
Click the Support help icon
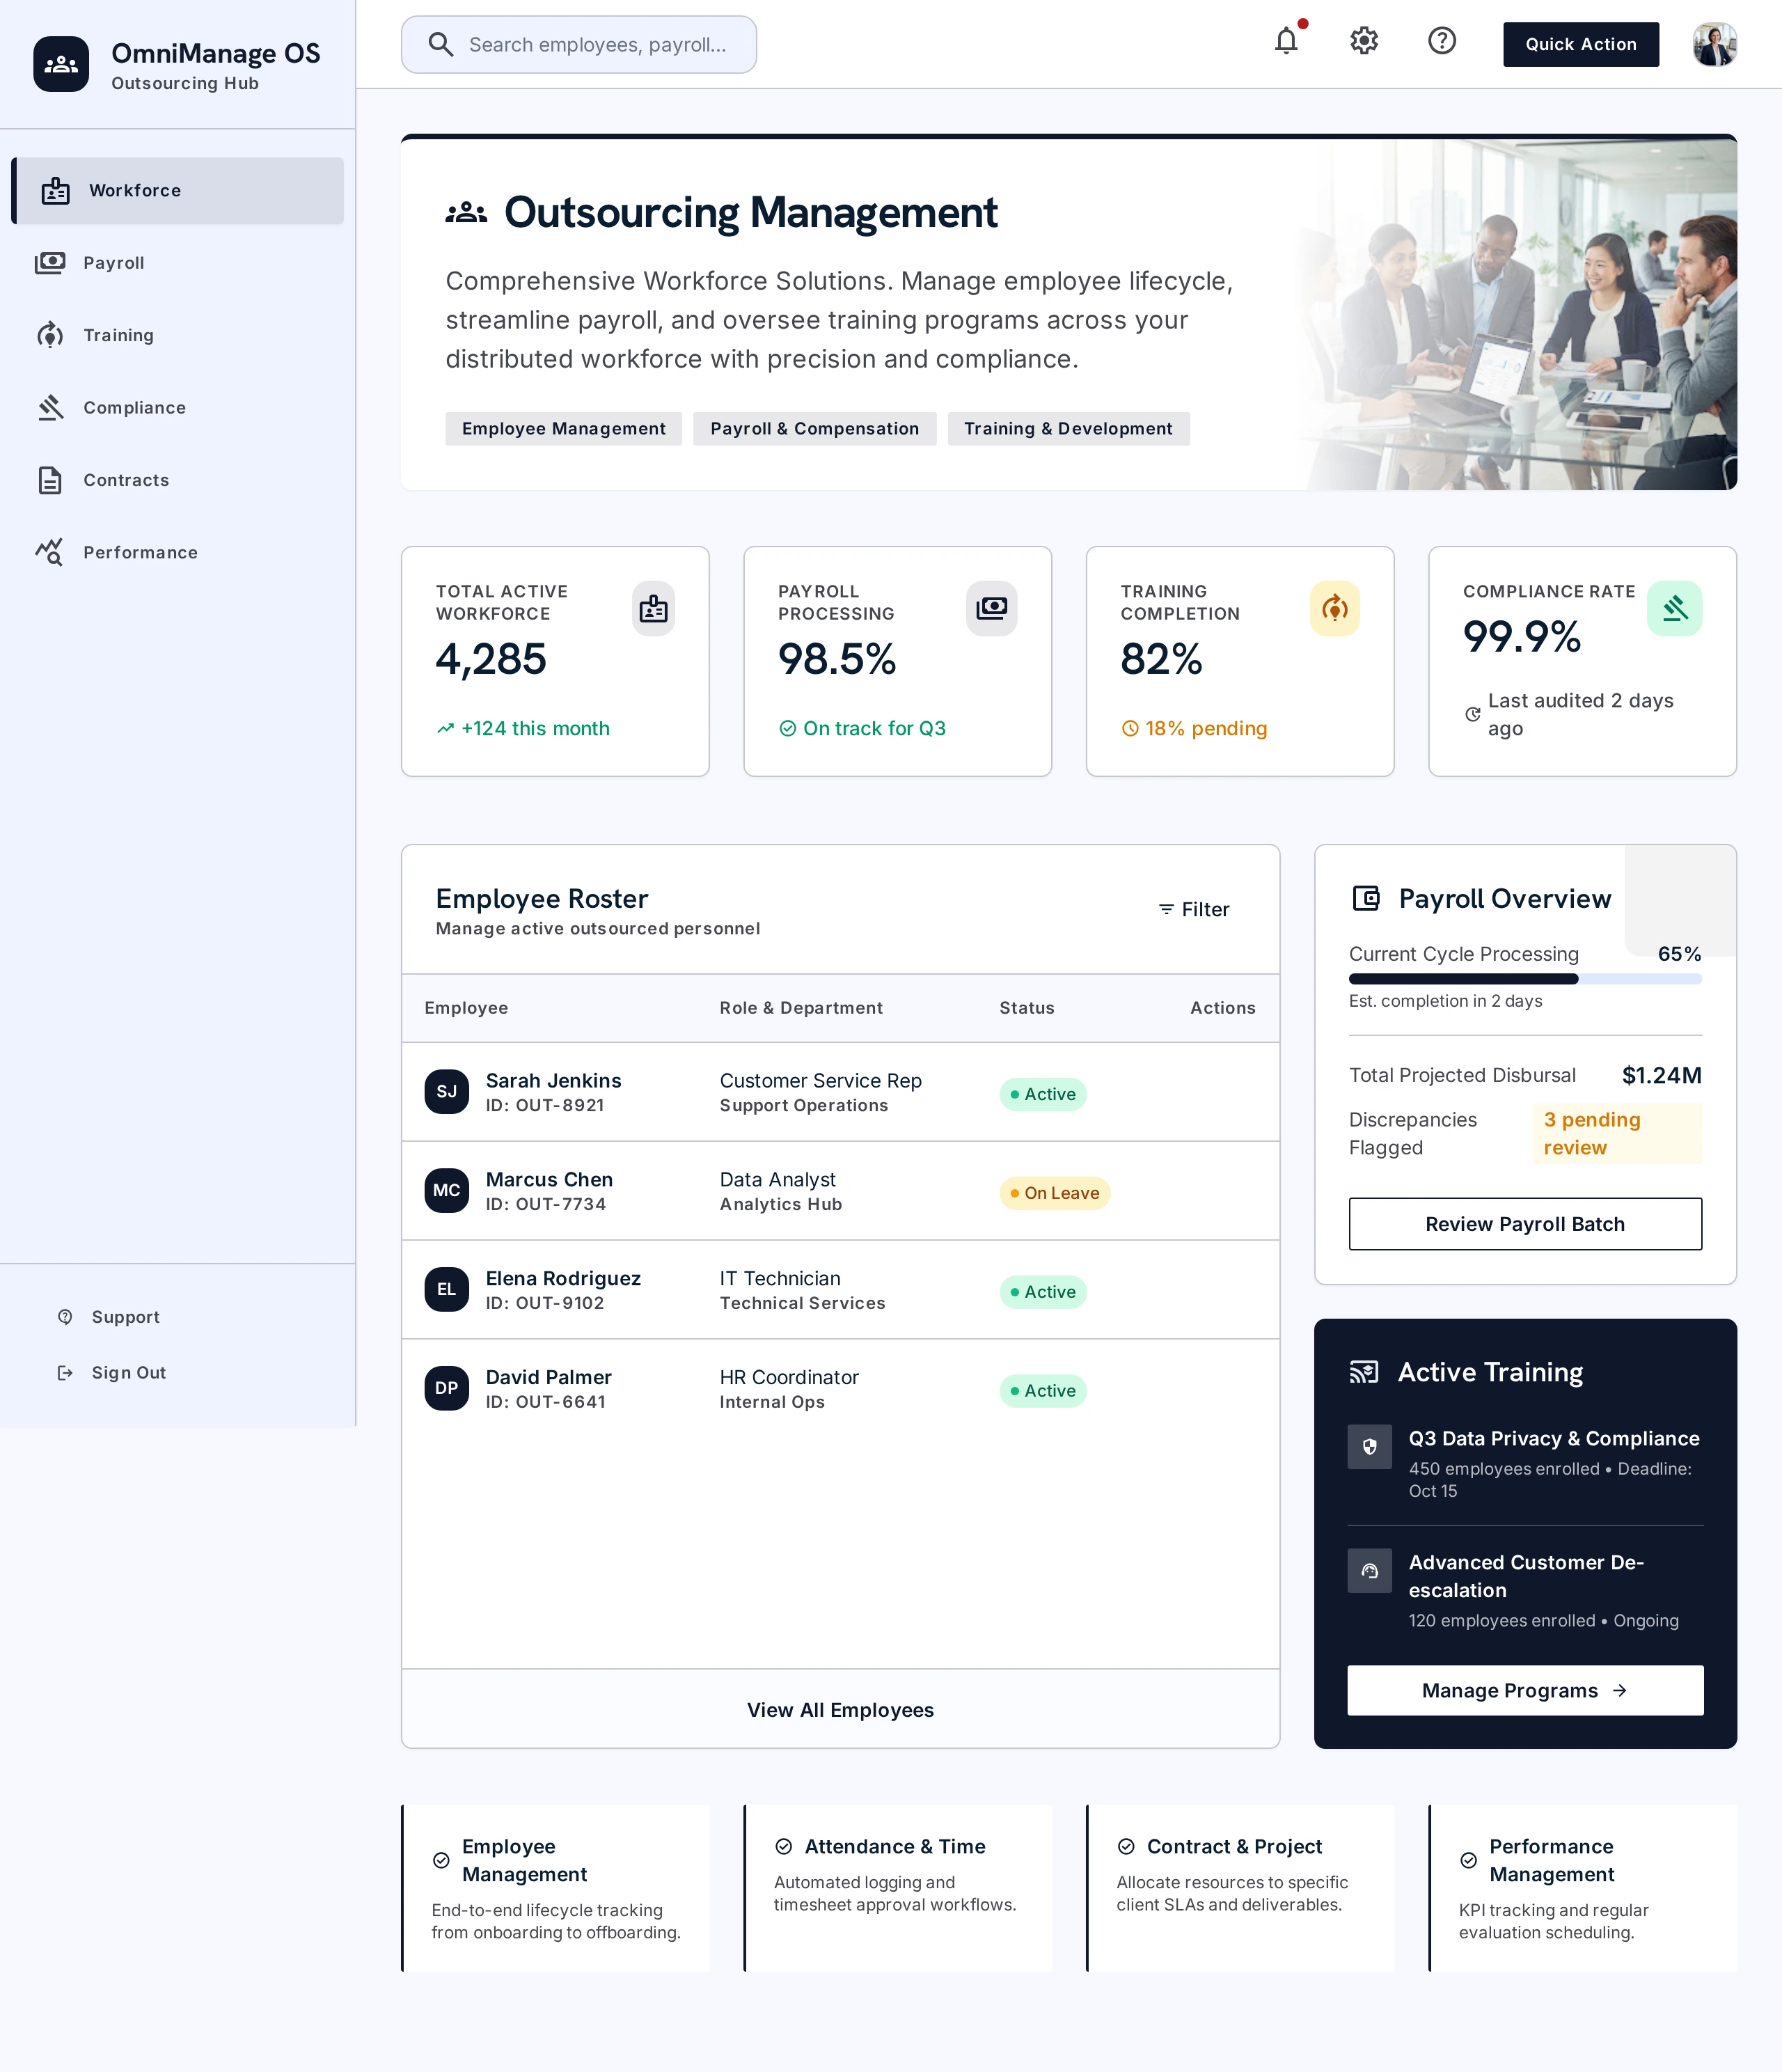pos(65,1317)
